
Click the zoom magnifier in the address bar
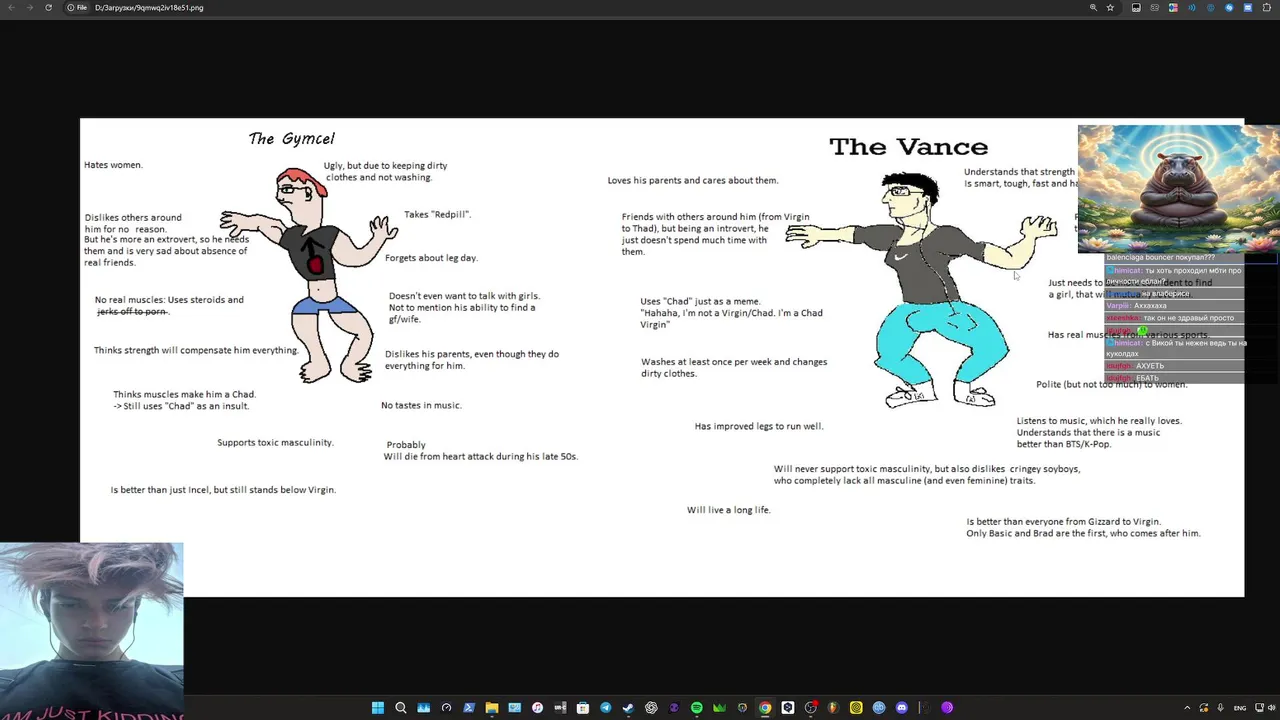(x=1093, y=7)
